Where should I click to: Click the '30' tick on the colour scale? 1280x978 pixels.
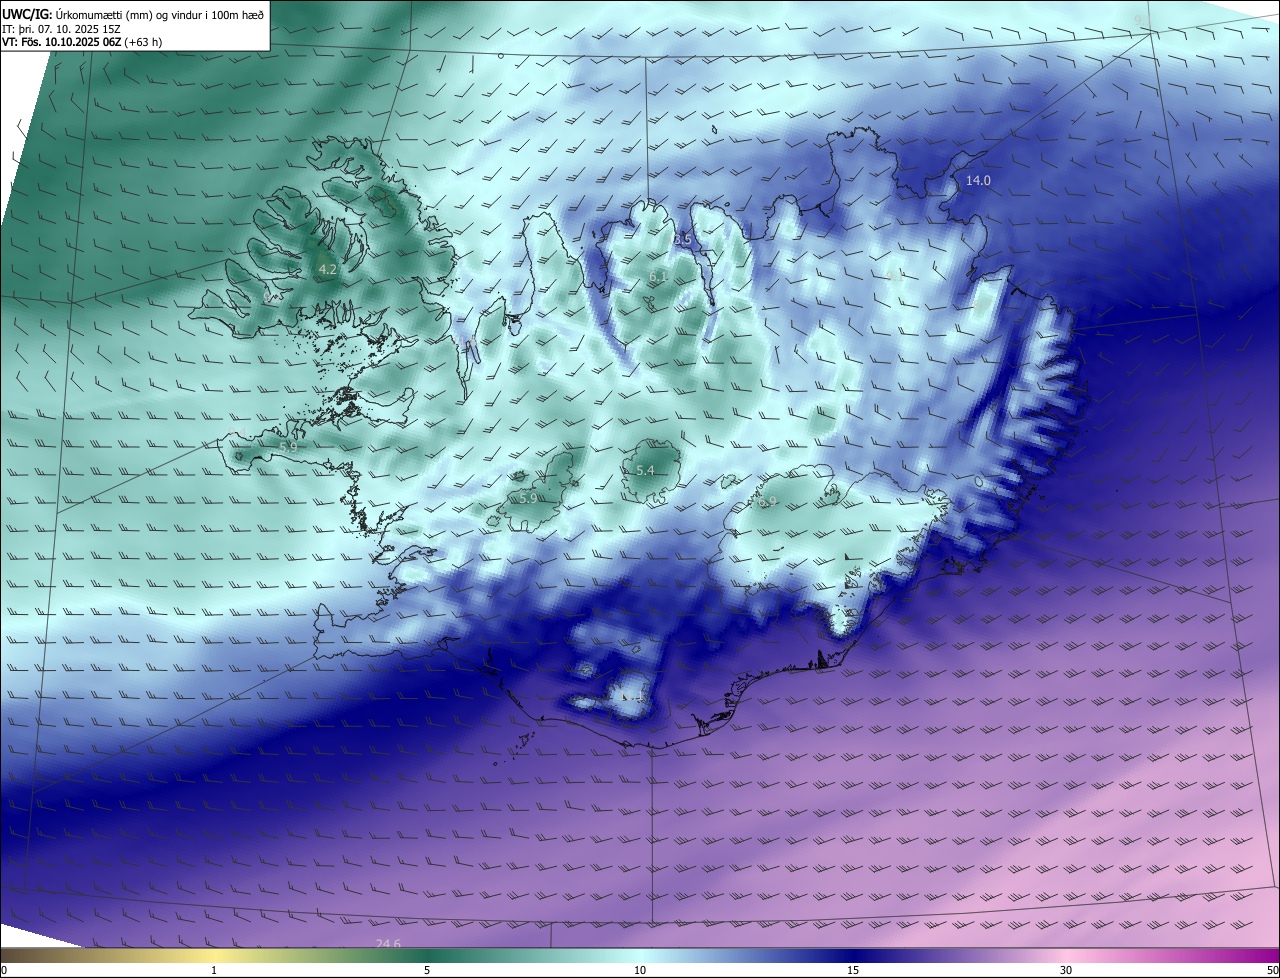pos(1066,970)
